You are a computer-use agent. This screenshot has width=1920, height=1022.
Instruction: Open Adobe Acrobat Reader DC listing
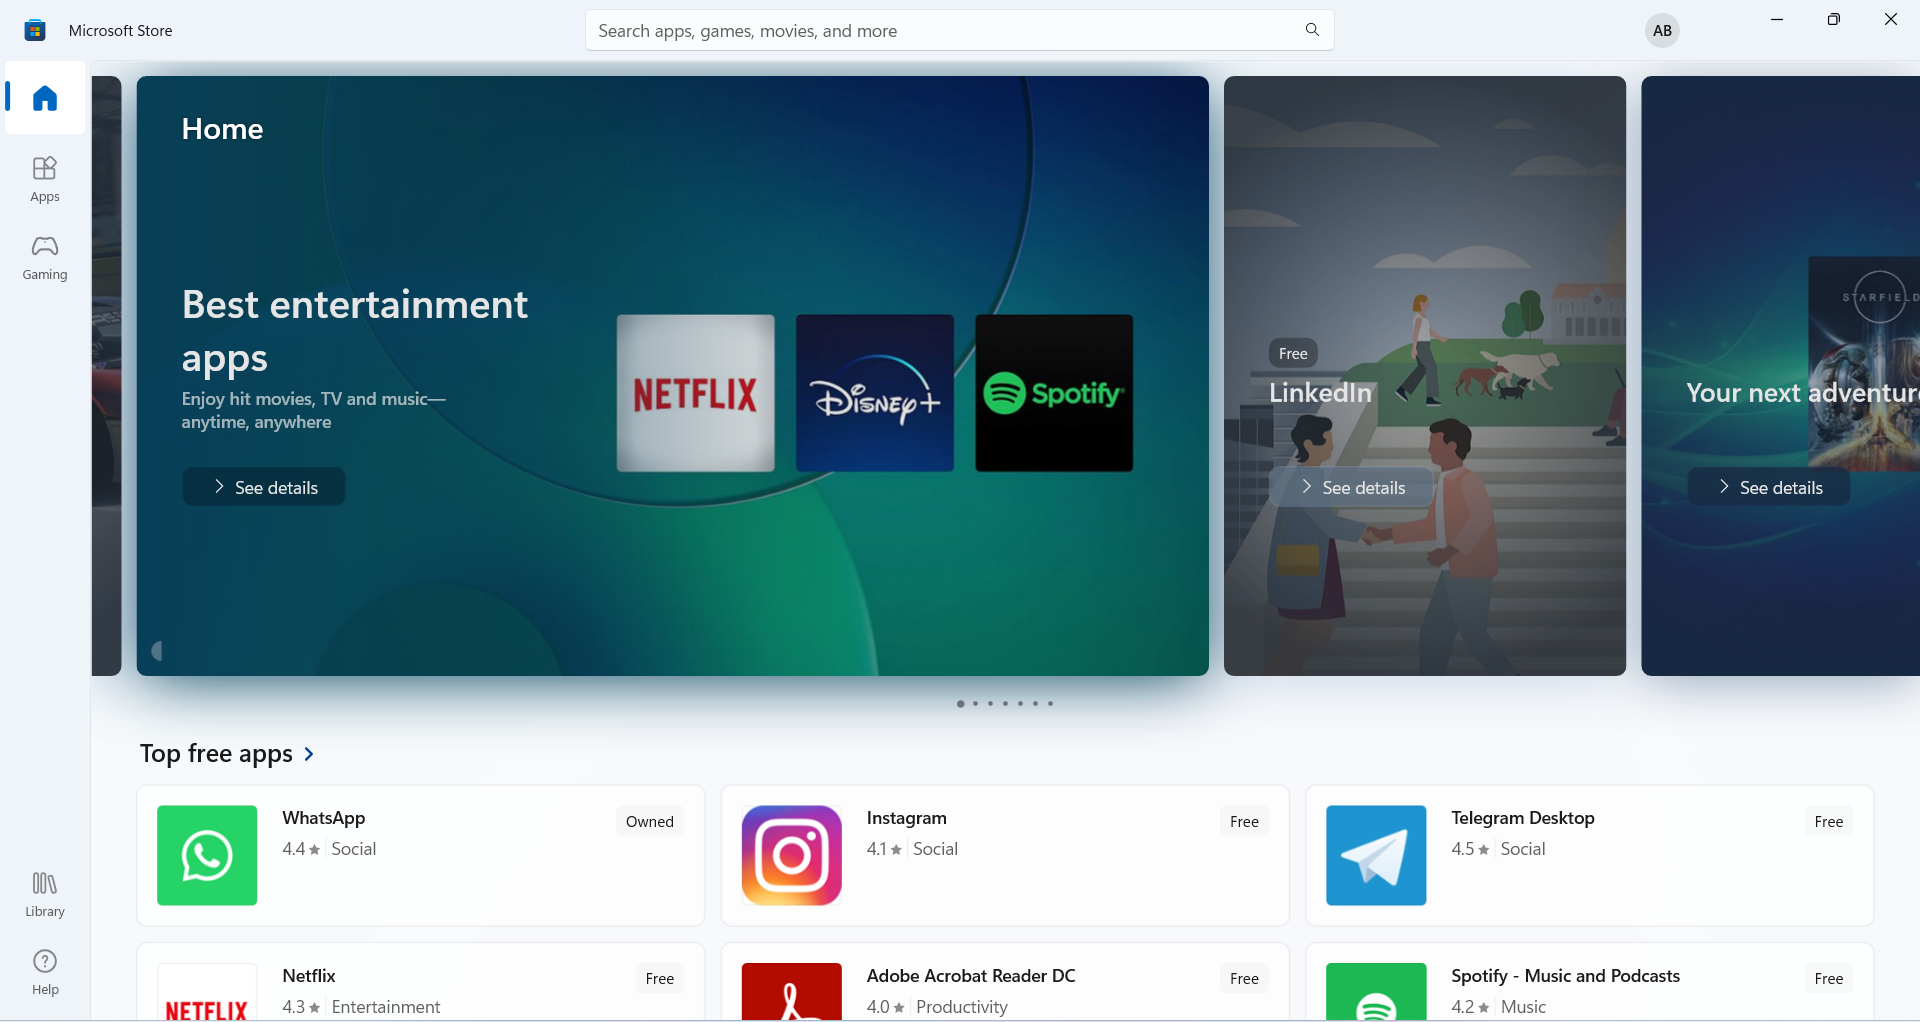(x=1004, y=990)
